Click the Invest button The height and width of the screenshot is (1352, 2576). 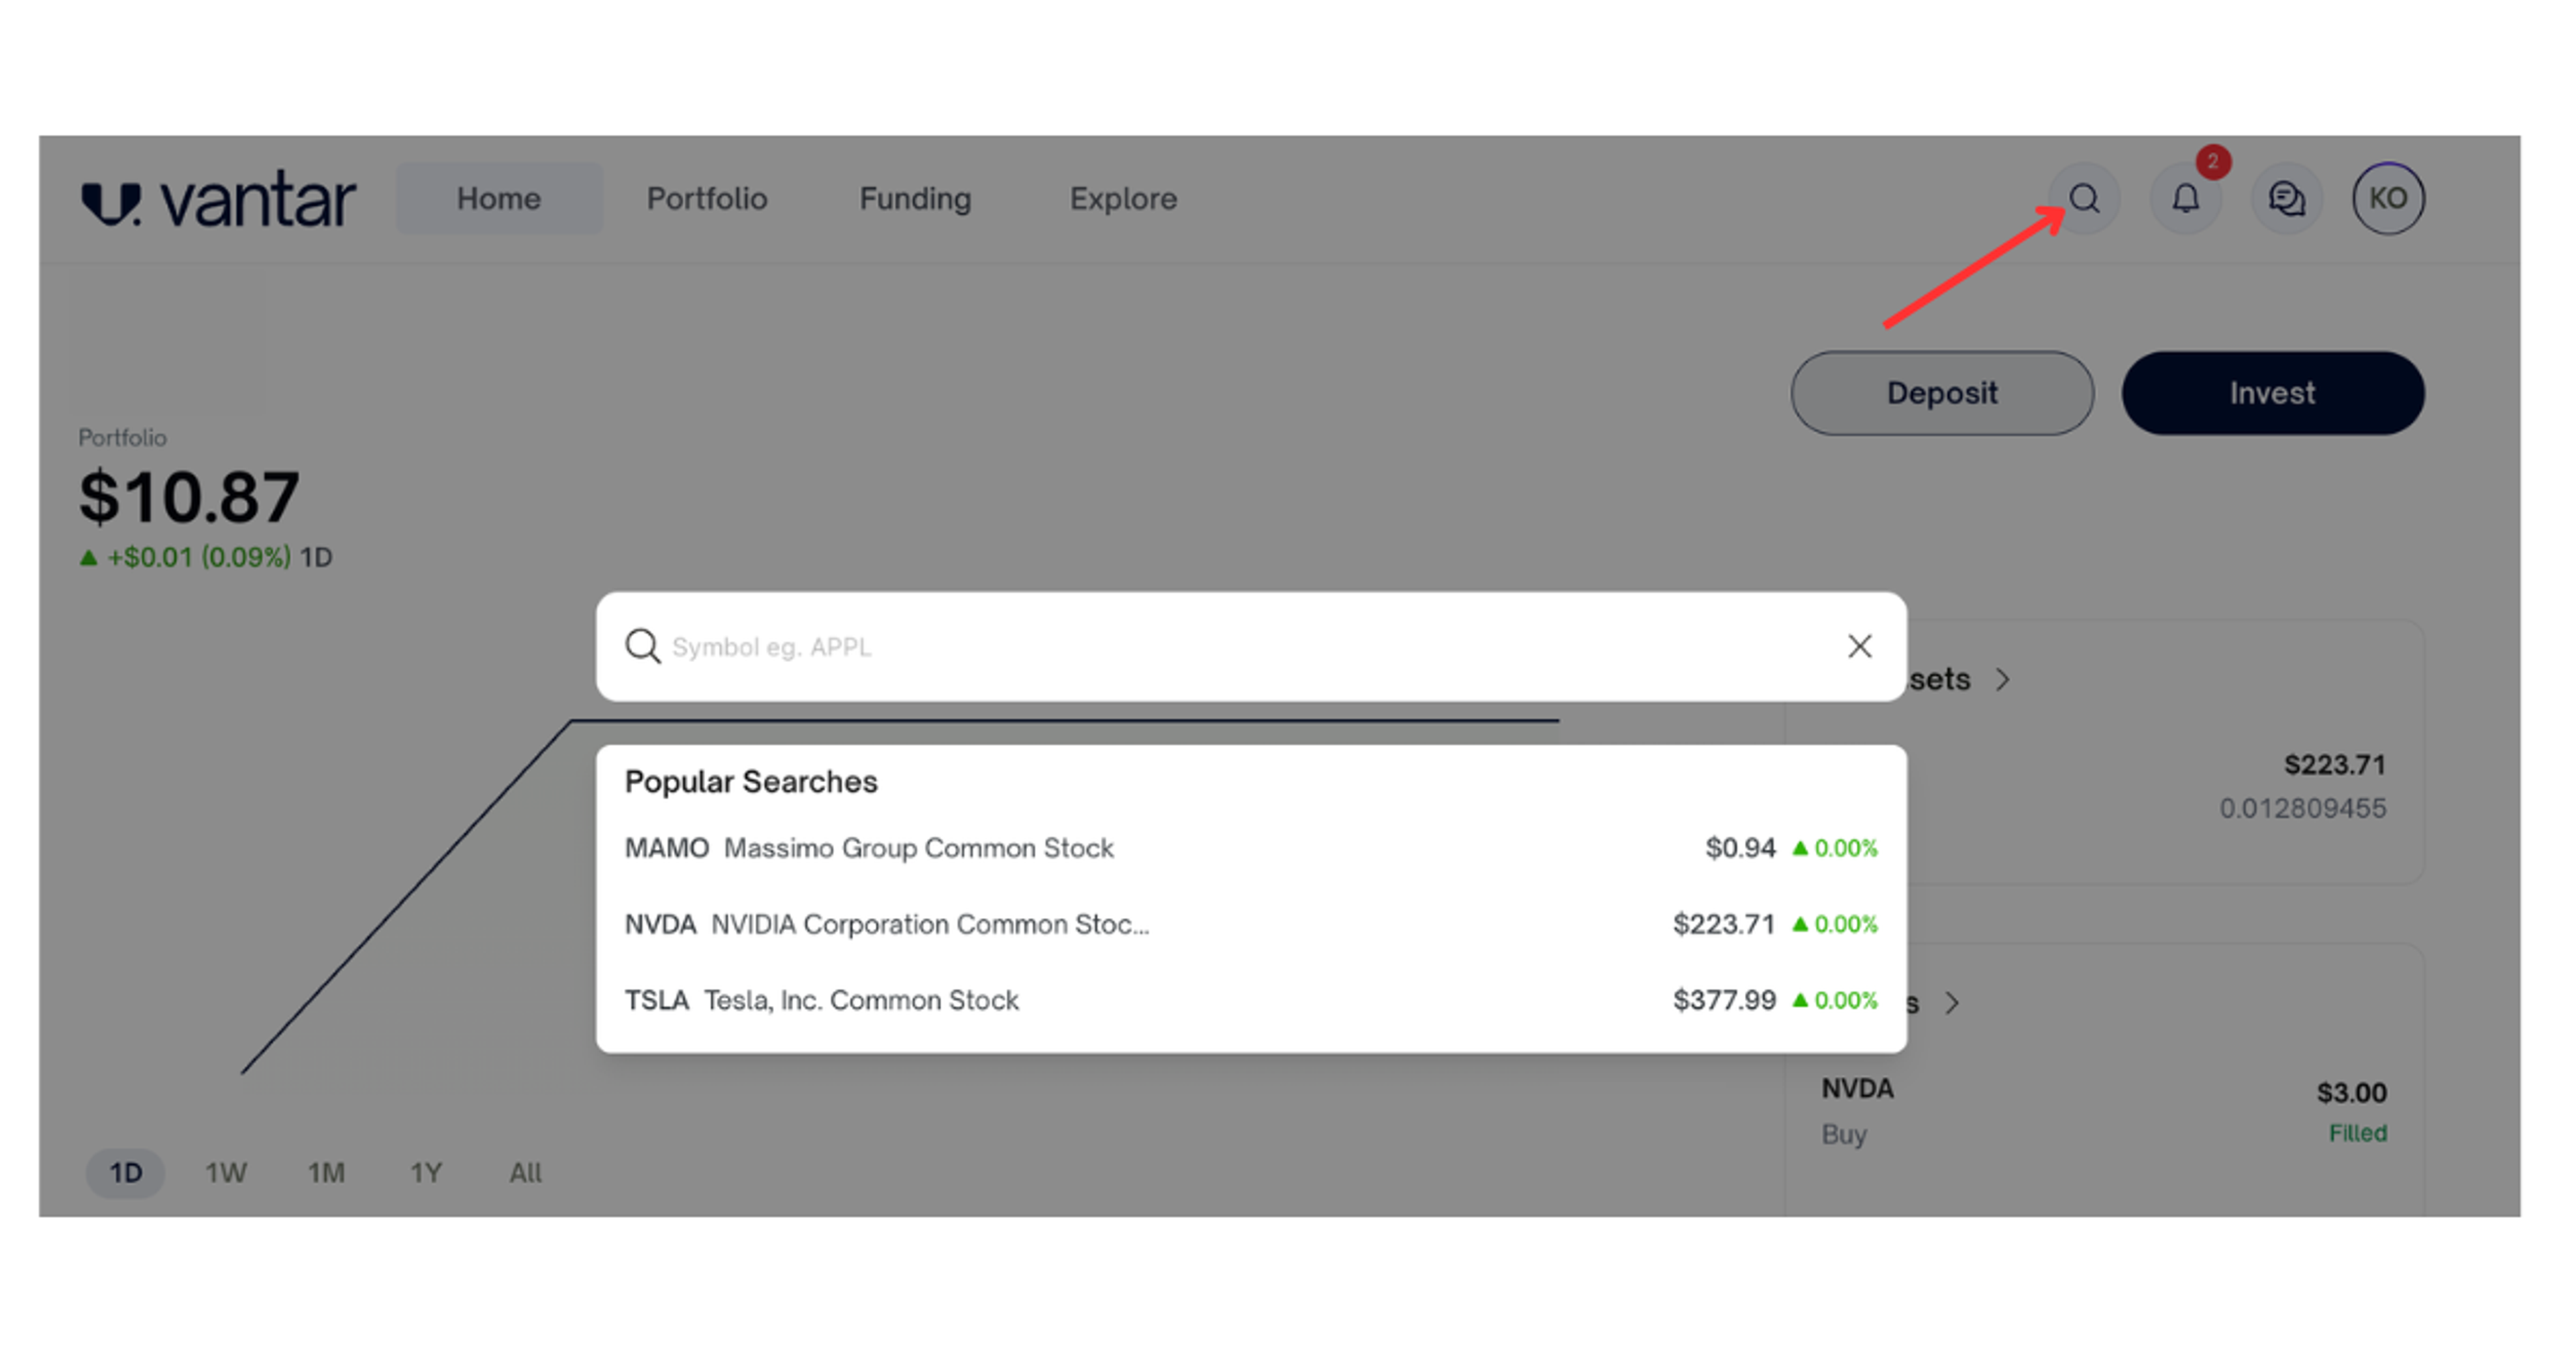[2273, 393]
